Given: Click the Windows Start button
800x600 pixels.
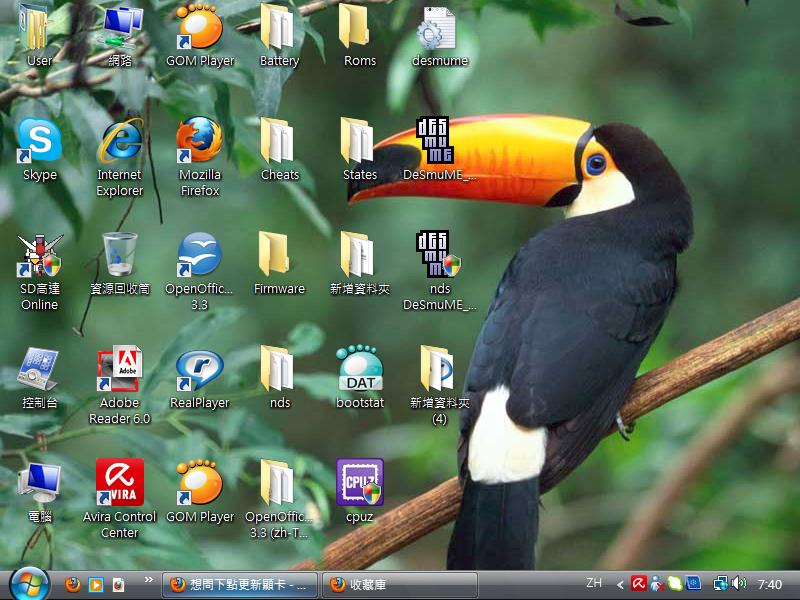Looking at the screenshot, I should 29,583.
